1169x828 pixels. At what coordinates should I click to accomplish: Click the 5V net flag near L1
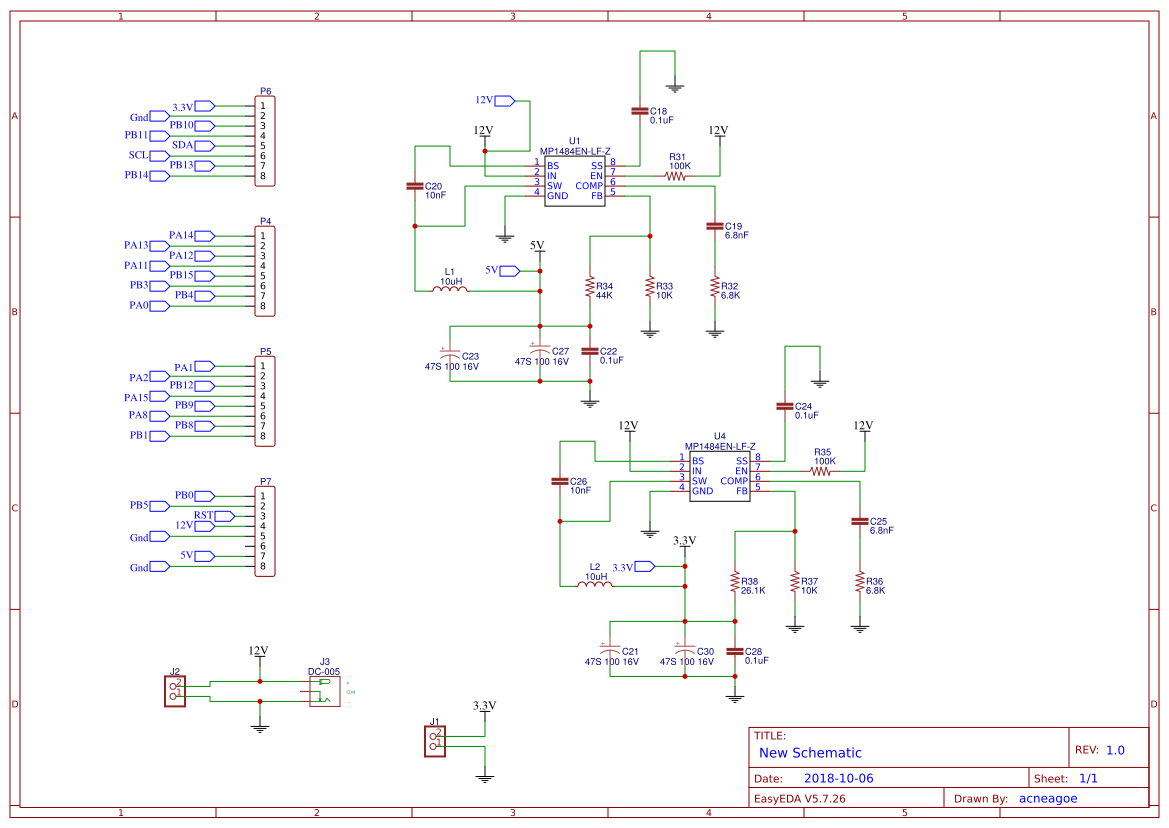[x=509, y=268]
